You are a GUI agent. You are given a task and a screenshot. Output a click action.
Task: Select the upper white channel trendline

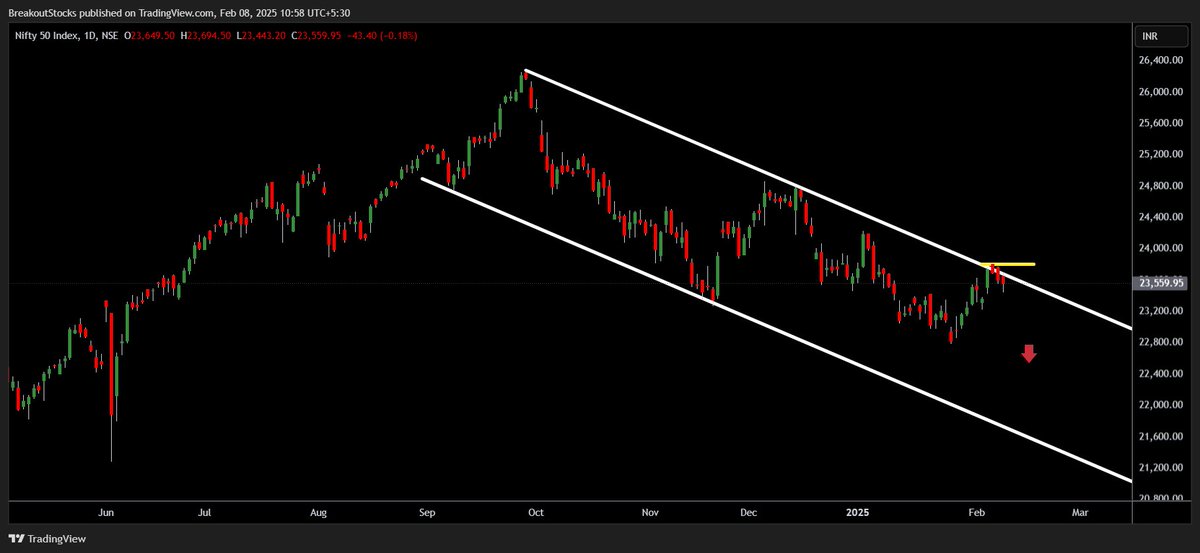tap(828, 199)
